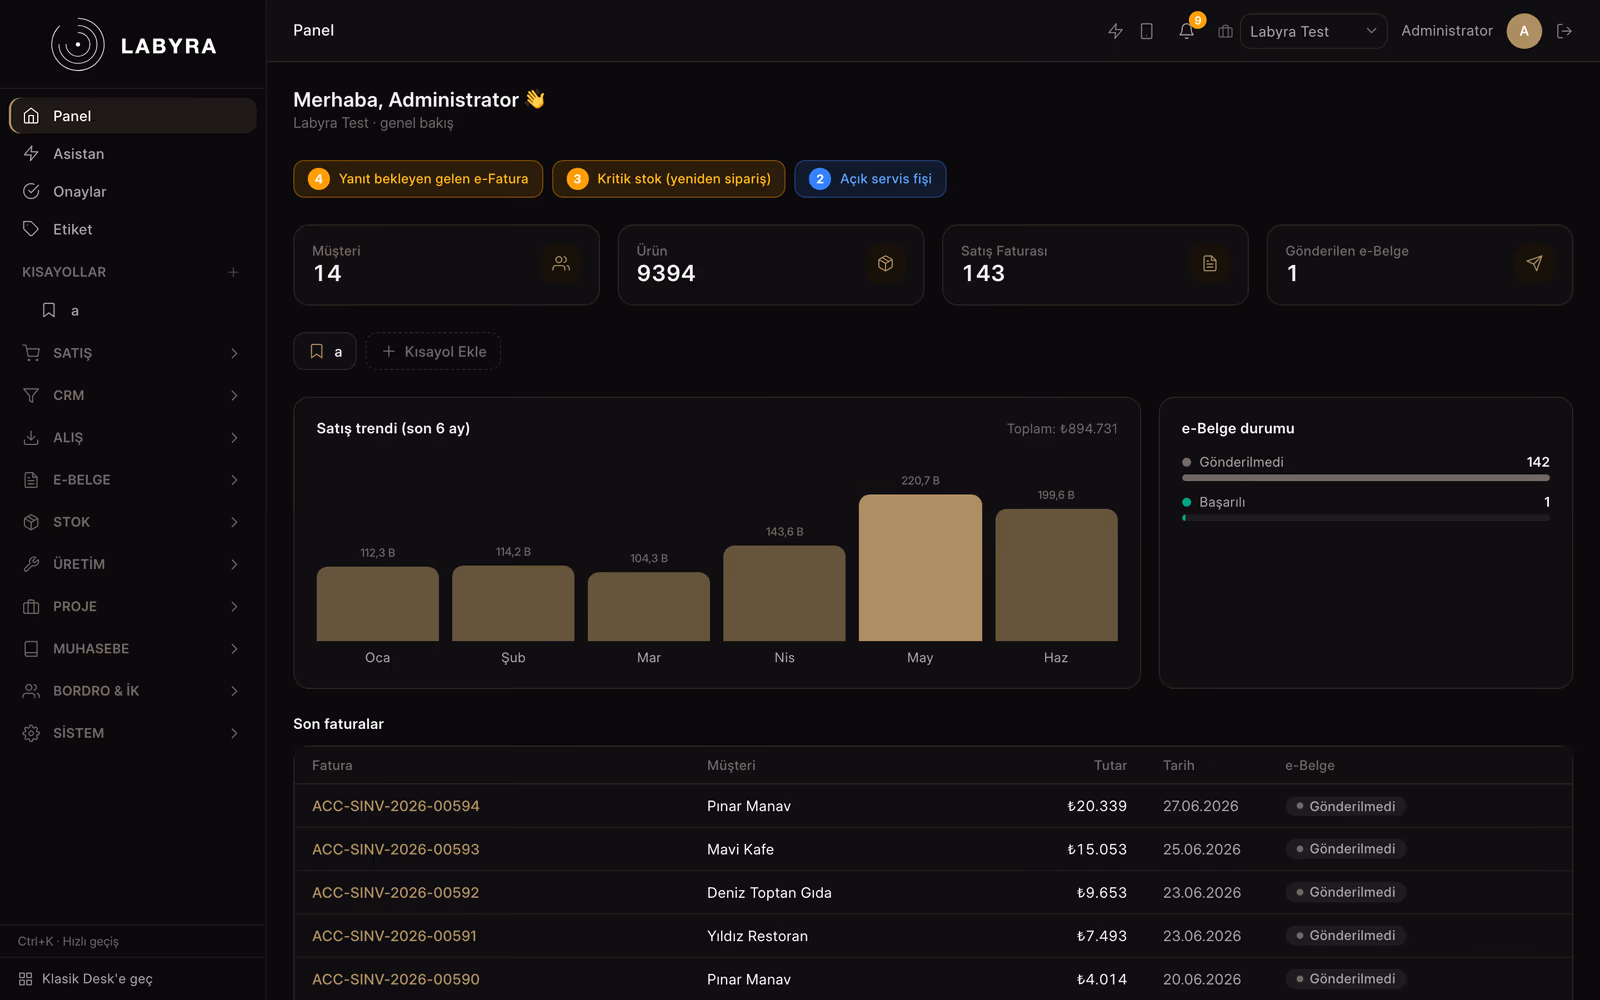Image resolution: width=1600 pixels, height=1000 pixels.
Task: Click the logout icon beside the avatar
Action: (1565, 31)
